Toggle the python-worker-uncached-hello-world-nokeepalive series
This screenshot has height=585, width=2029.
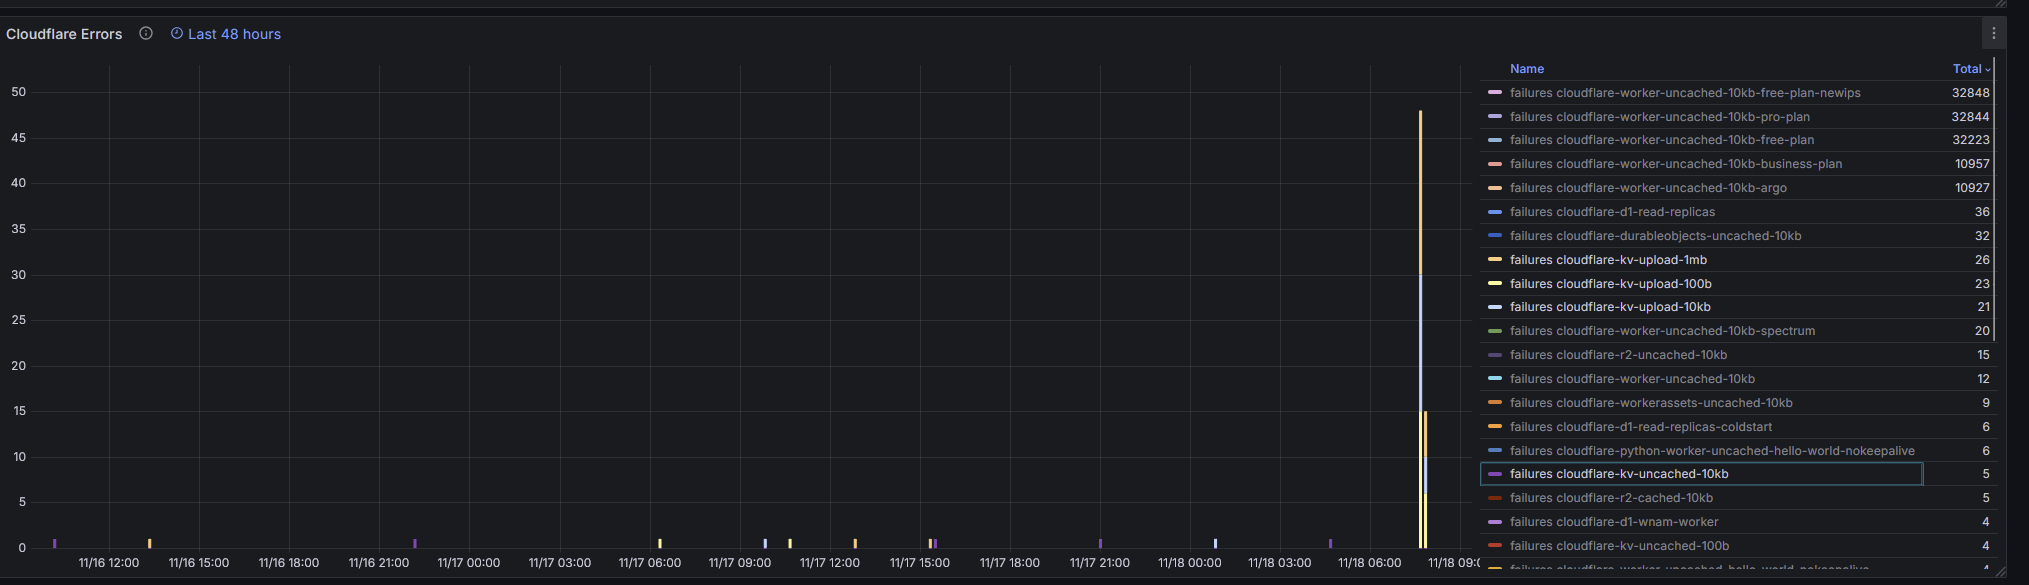pyautogui.click(x=1712, y=451)
